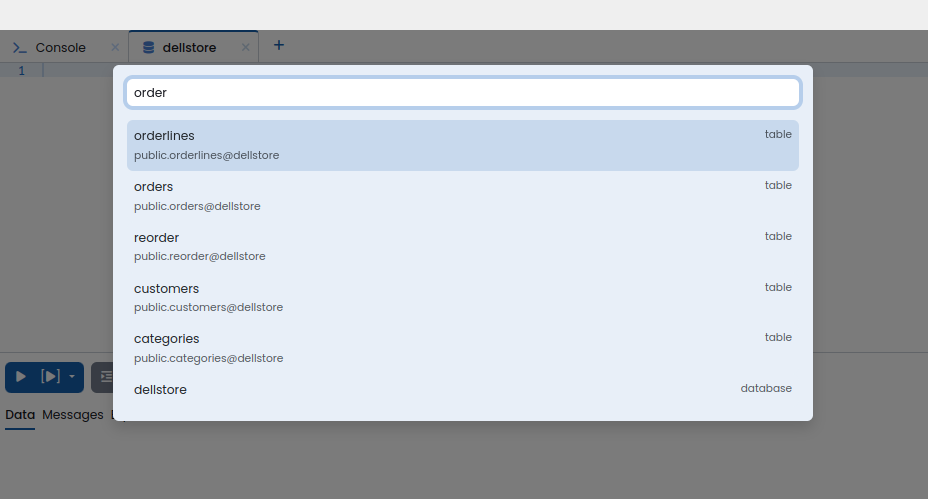Click the Console terminal icon
This screenshot has width=928, height=499.
click(x=20, y=47)
